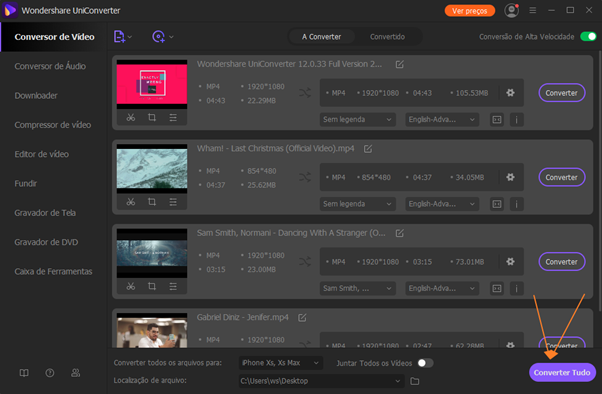Open Gravador de Tela section
Image resolution: width=602 pixels, height=394 pixels.
[x=45, y=213]
